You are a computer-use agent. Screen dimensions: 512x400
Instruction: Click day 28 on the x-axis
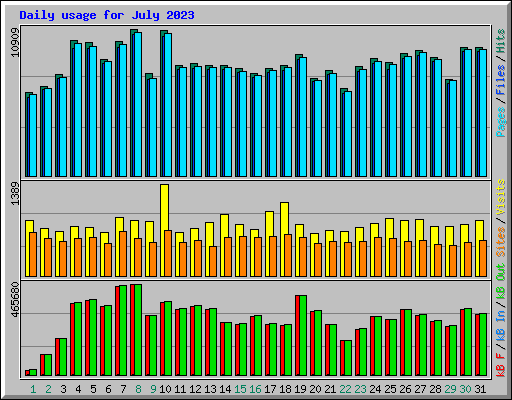[435, 389]
